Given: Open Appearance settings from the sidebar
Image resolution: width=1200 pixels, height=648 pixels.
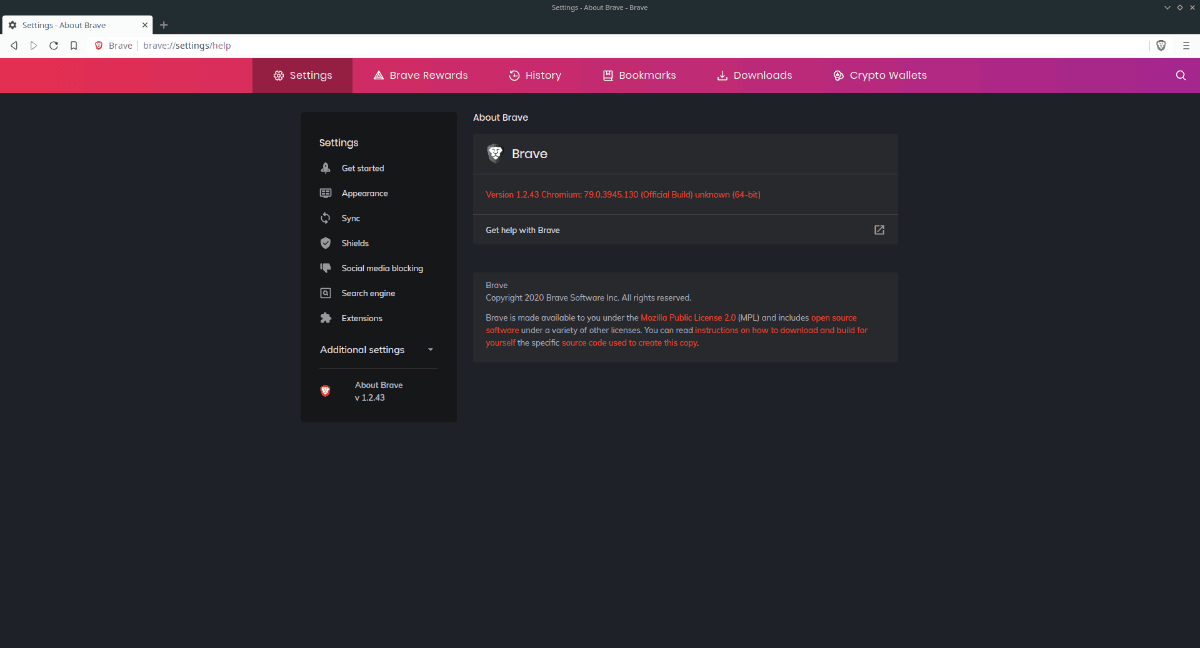Looking at the screenshot, I should [x=364, y=193].
